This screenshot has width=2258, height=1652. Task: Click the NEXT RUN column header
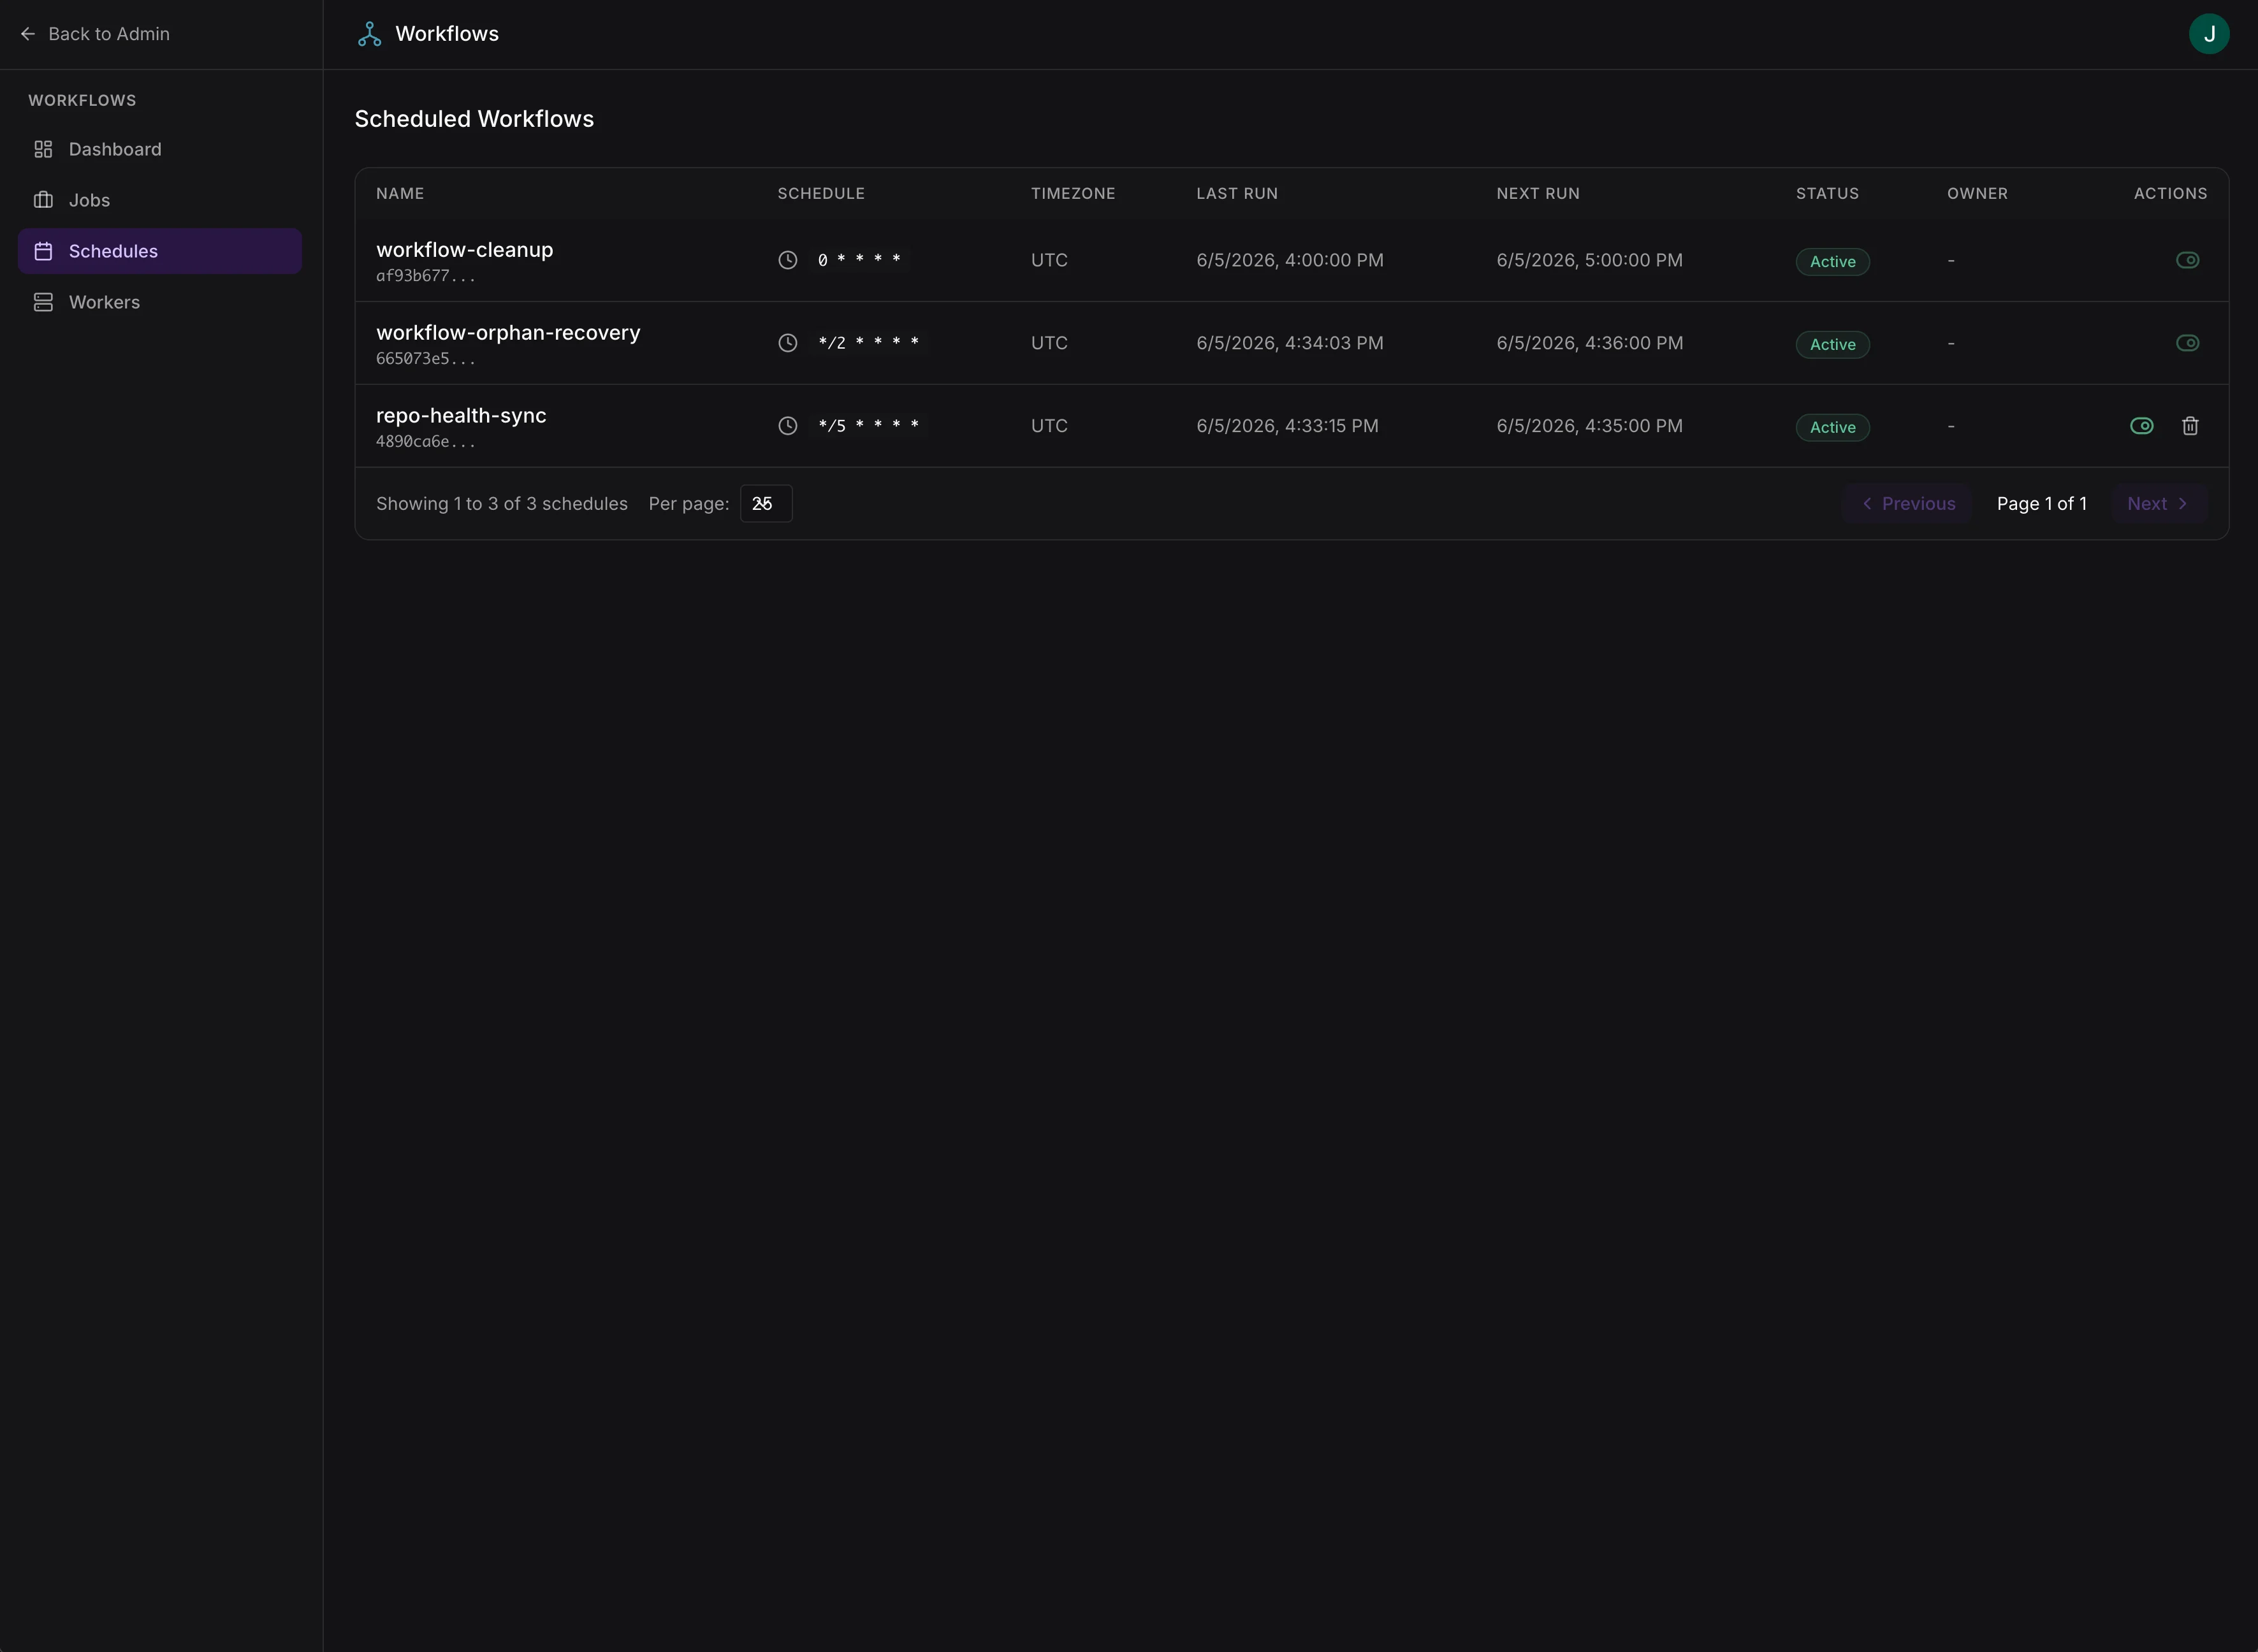pyautogui.click(x=1538, y=194)
